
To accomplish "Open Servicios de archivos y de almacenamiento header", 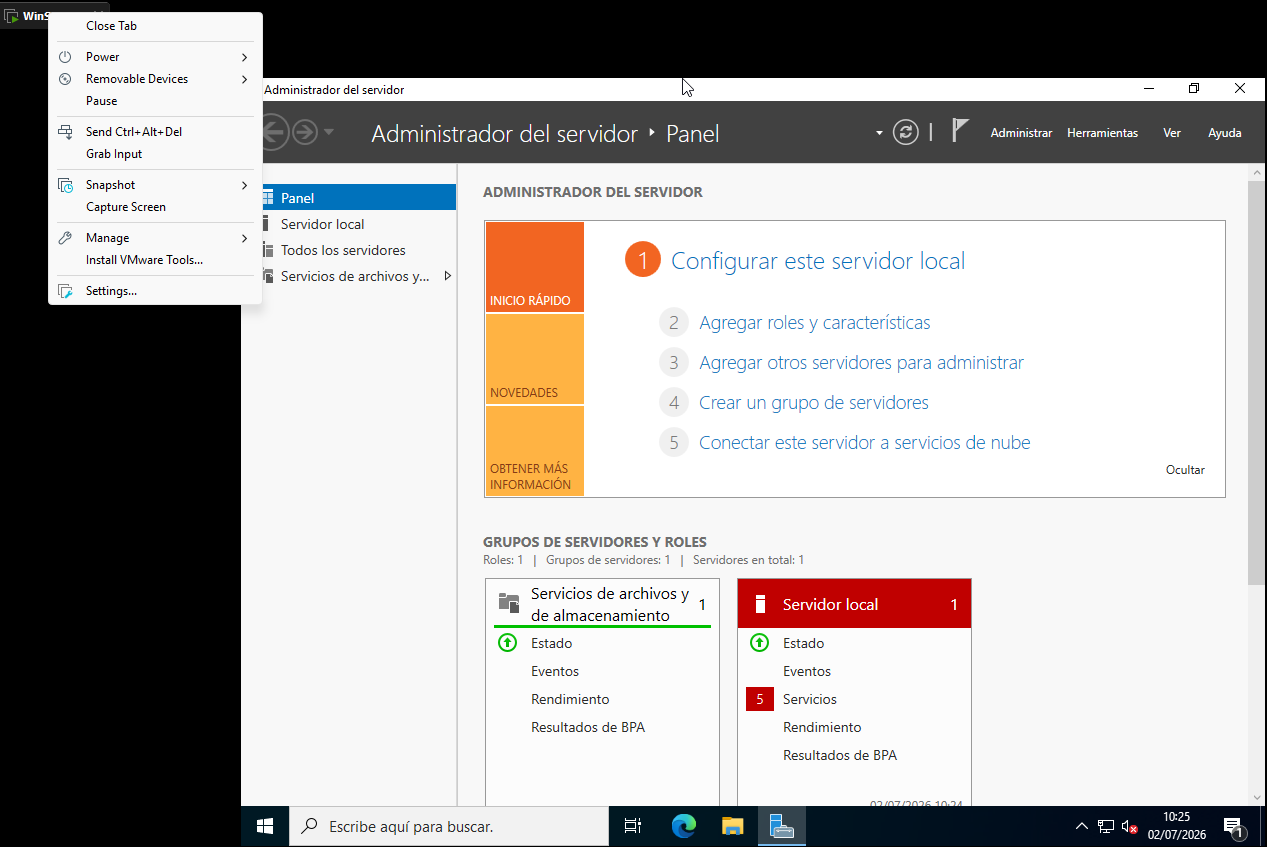I will pyautogui.click(x=602, y=604).
